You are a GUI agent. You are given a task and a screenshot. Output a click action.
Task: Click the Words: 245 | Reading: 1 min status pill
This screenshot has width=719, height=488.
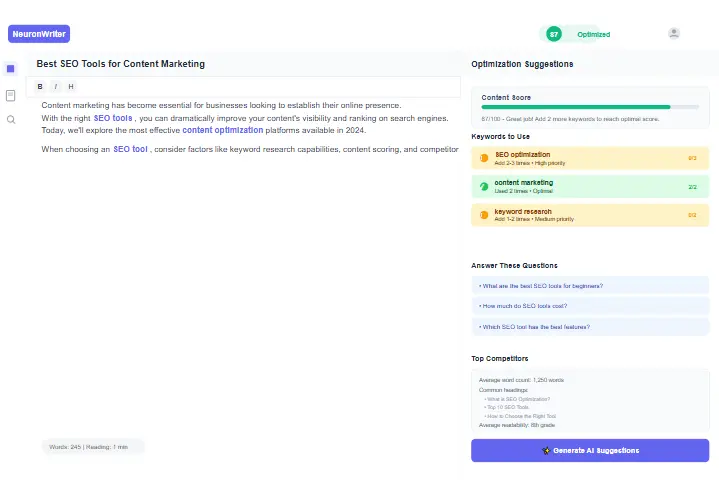[x=93, y=447]
